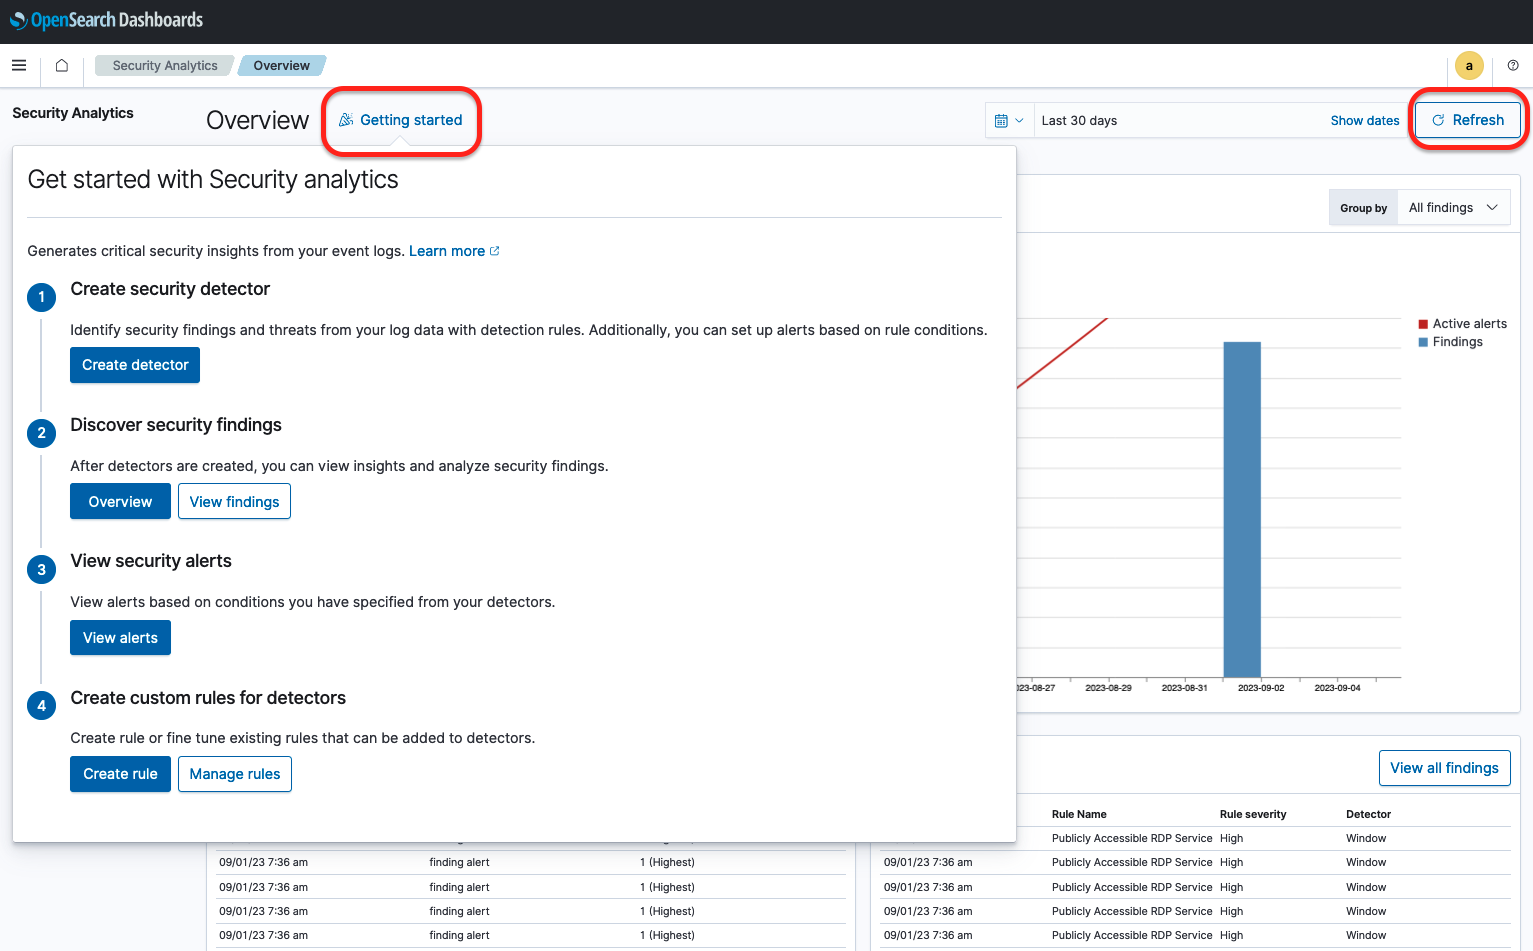Open the Group by All findings dropdown
Screen dimensions: 1533x951
tap(1452, 207)
